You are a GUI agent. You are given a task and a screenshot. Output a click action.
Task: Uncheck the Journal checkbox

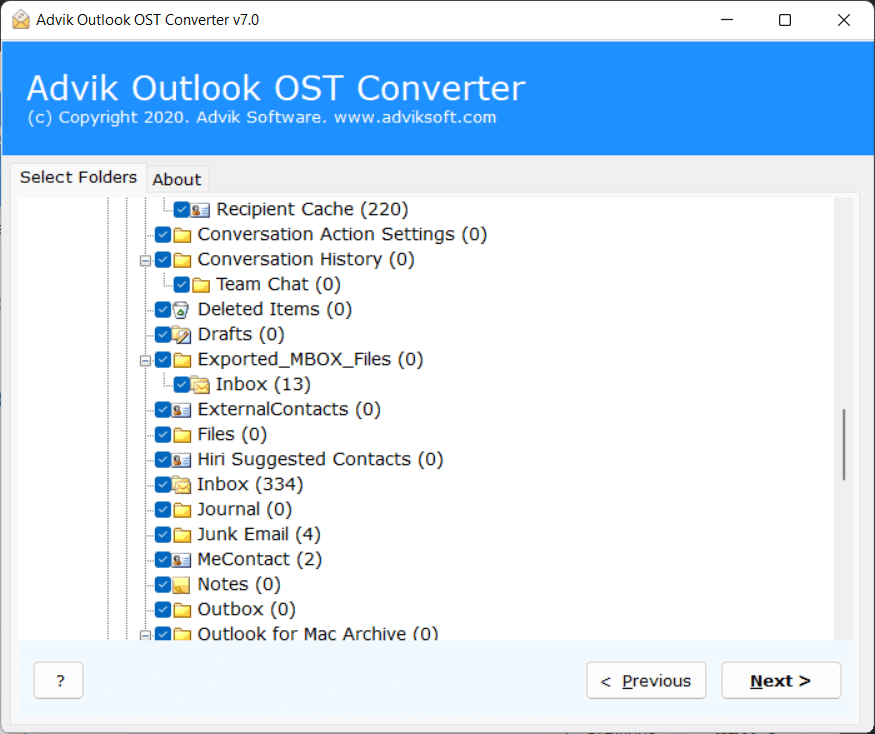[x=163, y=510]
